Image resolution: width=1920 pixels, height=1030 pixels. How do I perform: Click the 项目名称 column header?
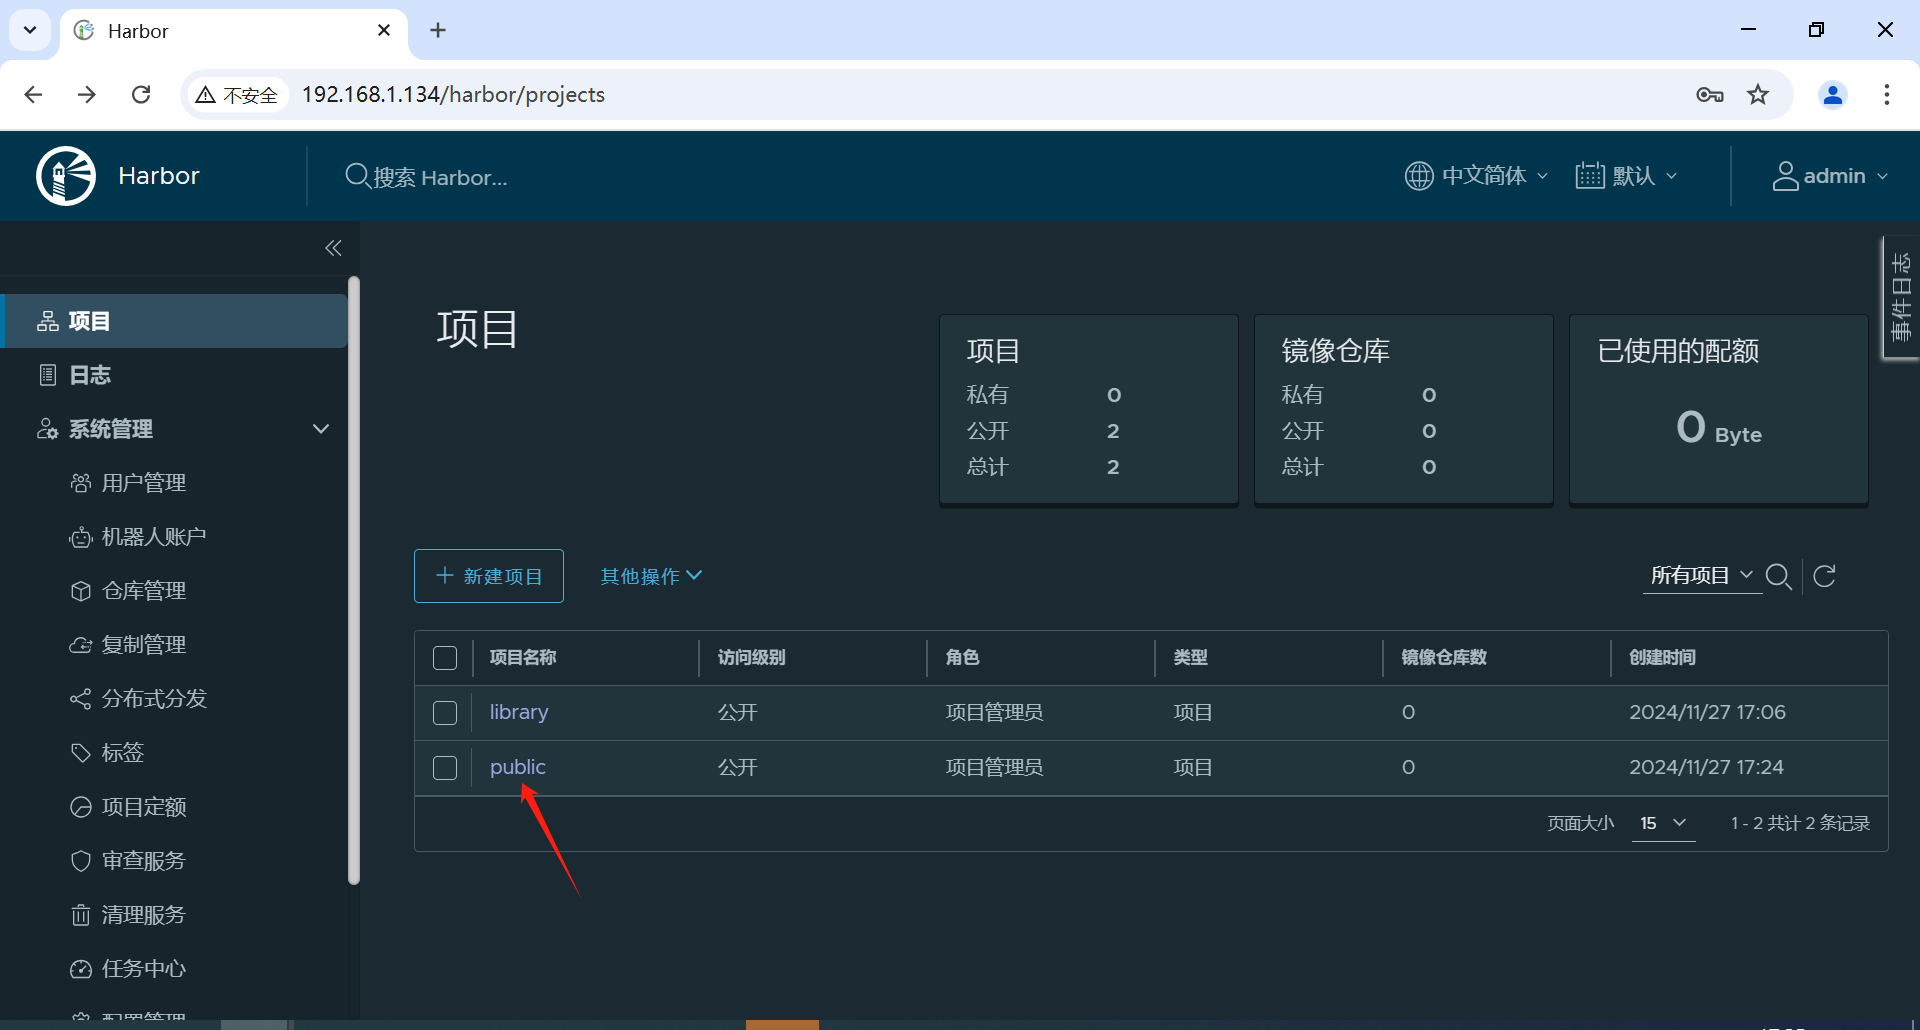click(523, 657)
